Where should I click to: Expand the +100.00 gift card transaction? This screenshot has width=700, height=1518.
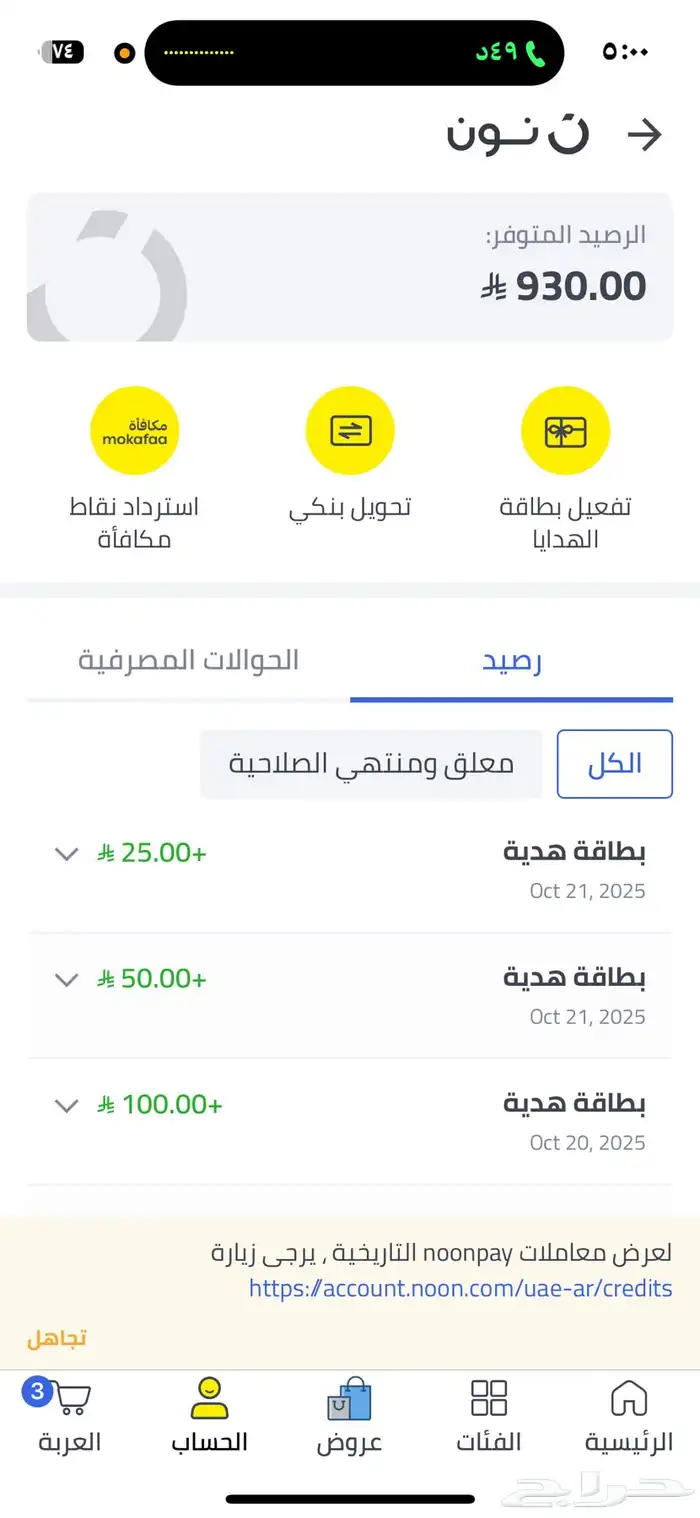click(x=66, y=1105)
